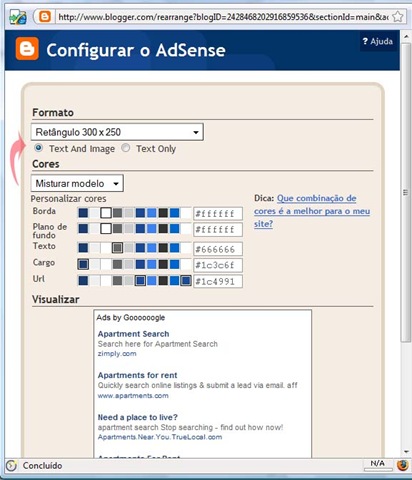Pick the medium gray swatch in Borda row
Screen dimensions: 412x480
117,213
